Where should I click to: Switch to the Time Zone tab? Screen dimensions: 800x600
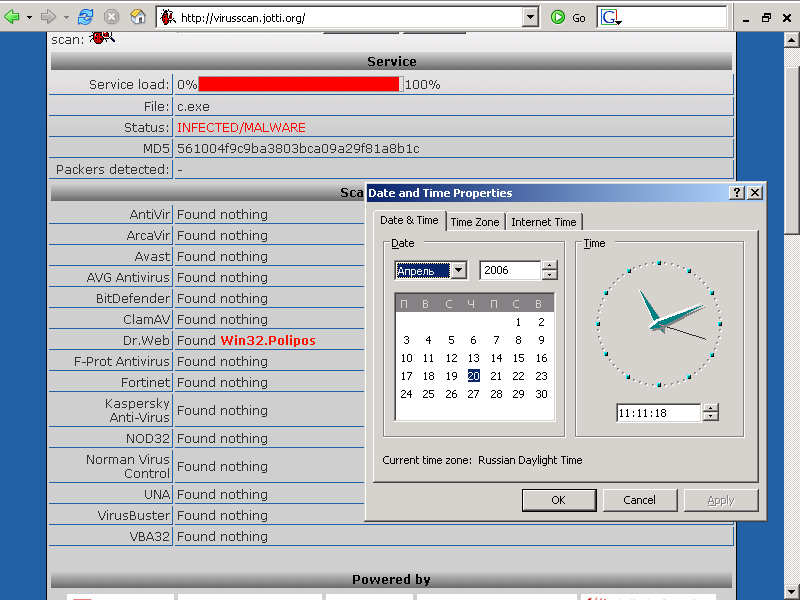(475, 222)
